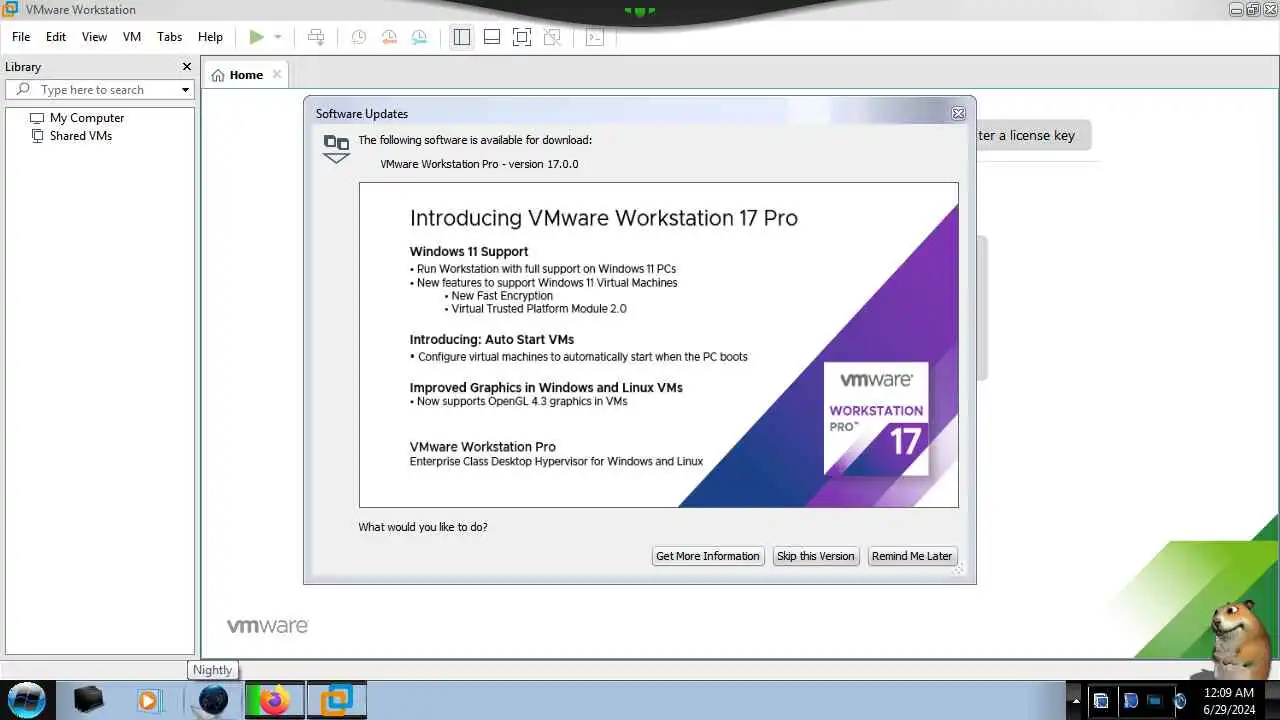Open the Nightly browser taskbar icon
Viewport: 1280px width, 720px height.
(213, 700)
